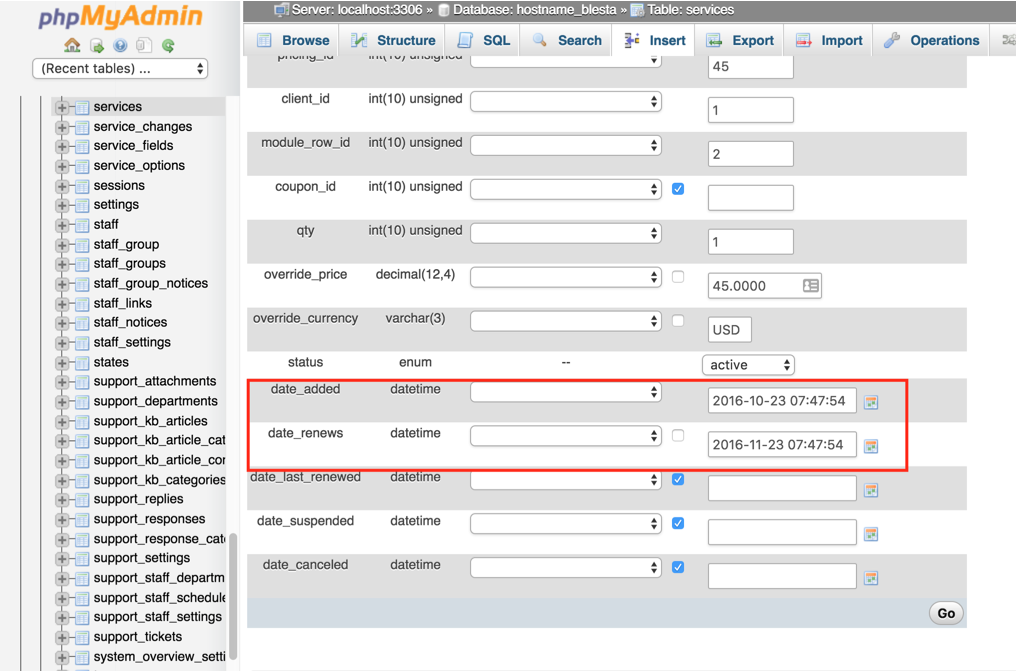Click the override_currency USD field
Image resolution: width=1016 pixels, height=671 pixels.
[x=730, y=330]
